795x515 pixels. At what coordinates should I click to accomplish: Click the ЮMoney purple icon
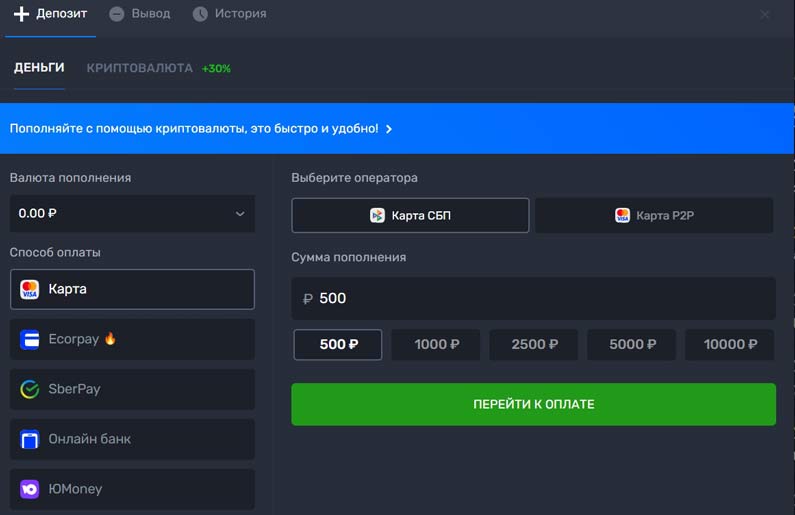(29, 489)
